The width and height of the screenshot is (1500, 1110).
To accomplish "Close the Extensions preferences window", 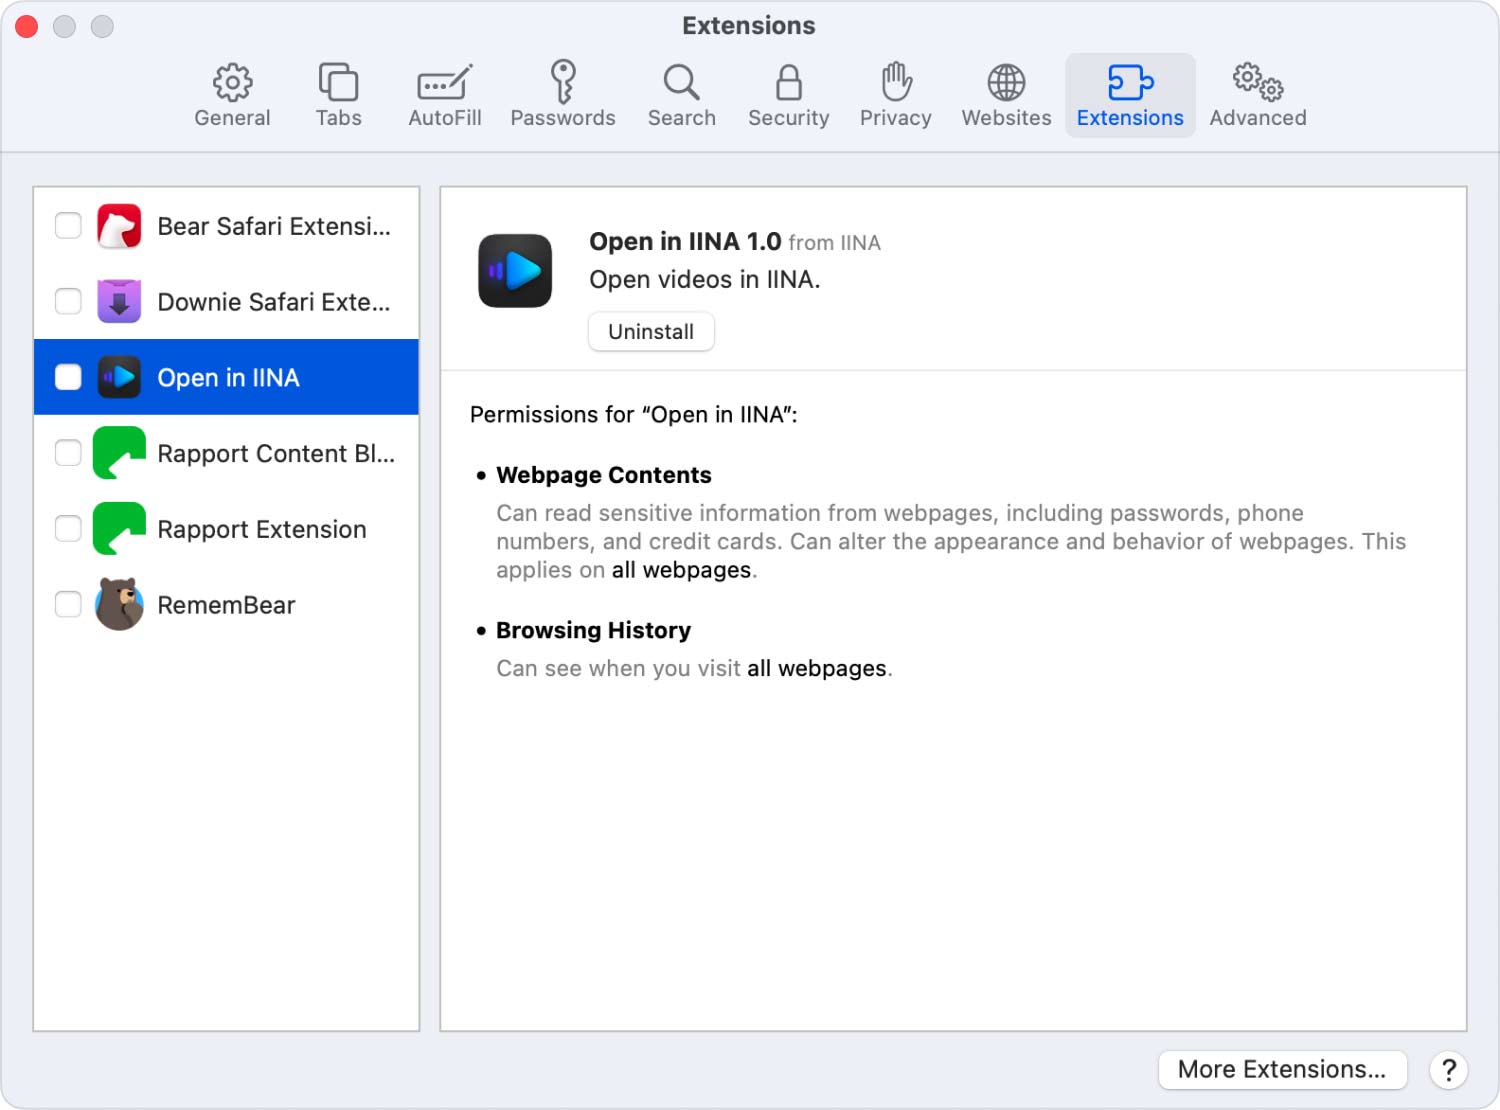I will pyautogui.click(x=27, y=26).
